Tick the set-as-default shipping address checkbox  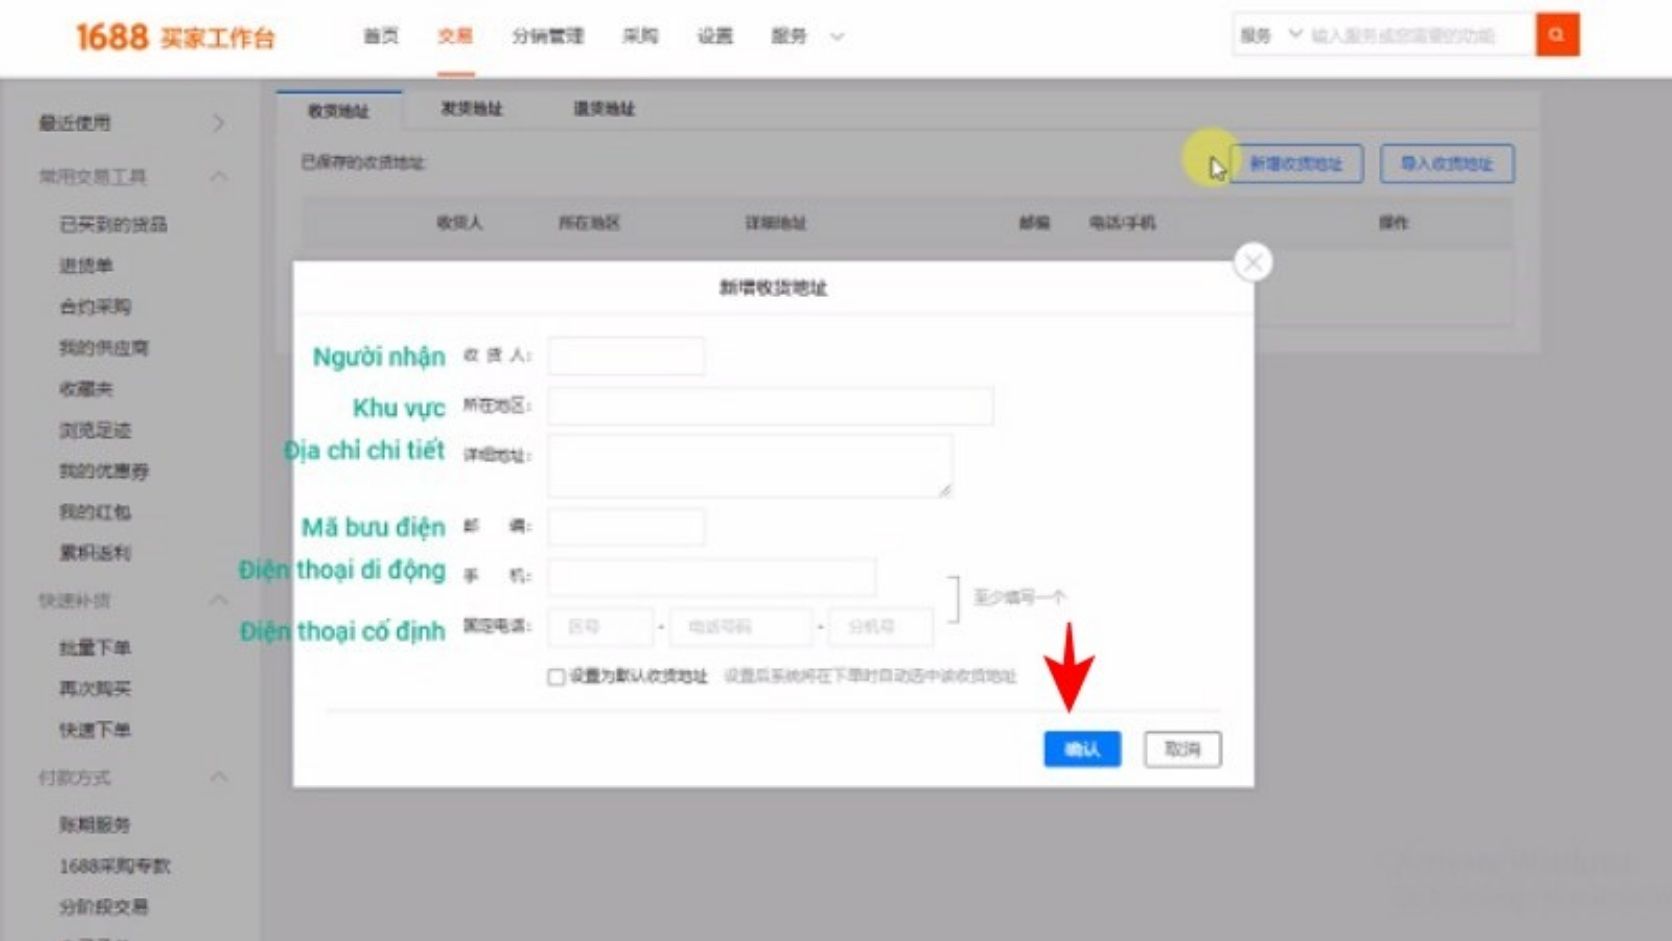556,677
